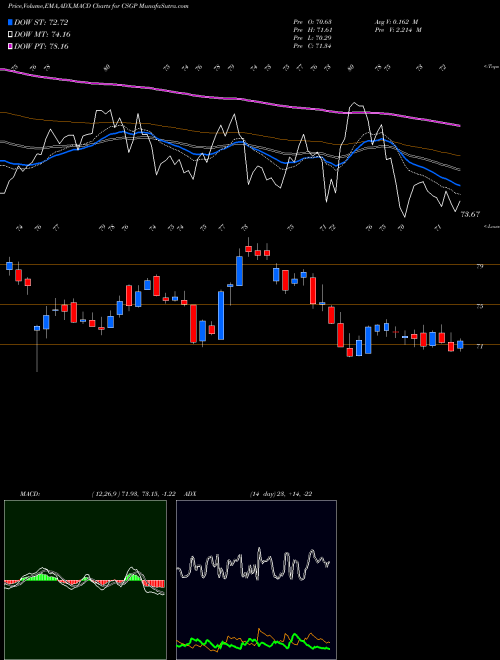Click the last blue candlestick on the right
The width and height of the screenshot is (500, 660).
(460, 345)
